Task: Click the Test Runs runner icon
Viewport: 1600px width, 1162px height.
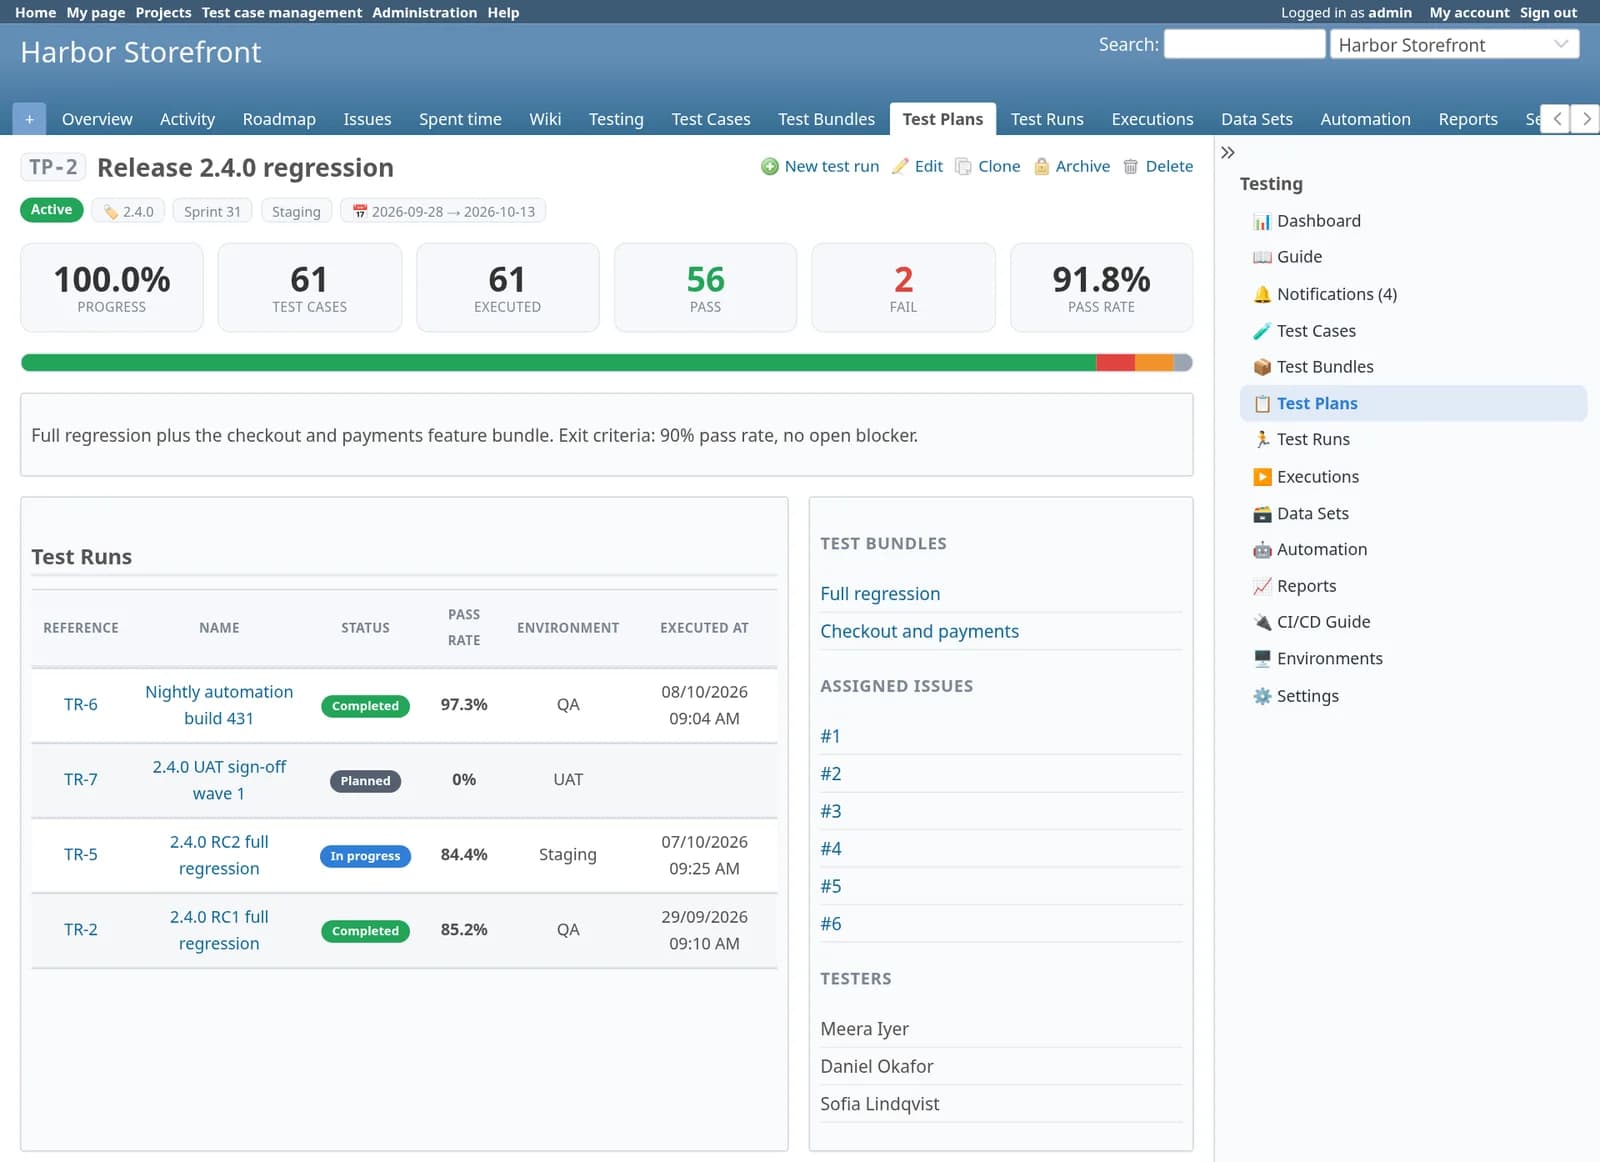Action: tap(1262, 439)
